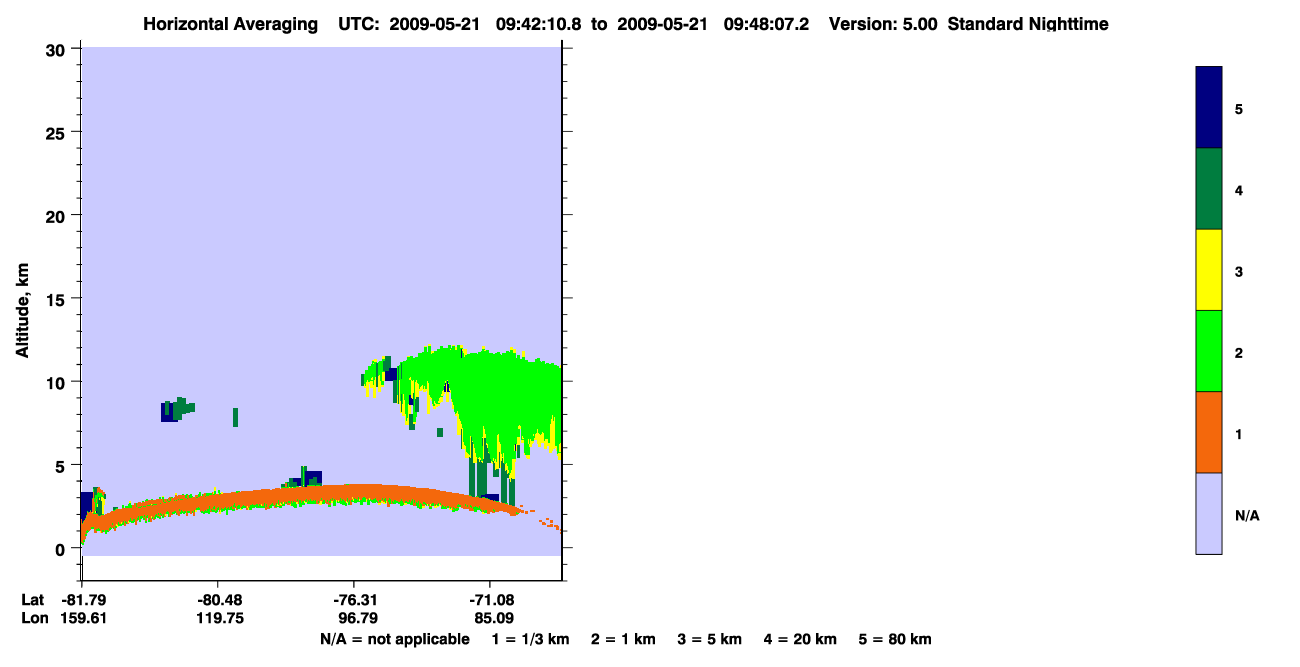The width and height of the screenshot is (1300, 667).
Task: Click the altitude axis tick label '0'
Action: (x=61, y=548)
